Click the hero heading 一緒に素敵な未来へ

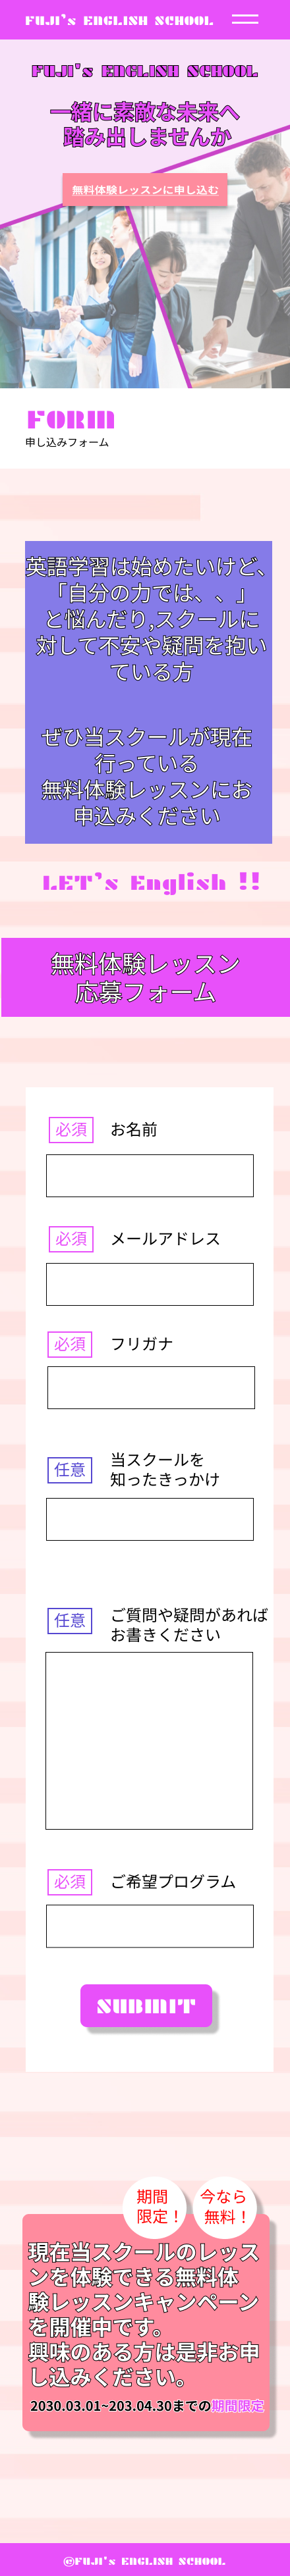pos(145,112)
